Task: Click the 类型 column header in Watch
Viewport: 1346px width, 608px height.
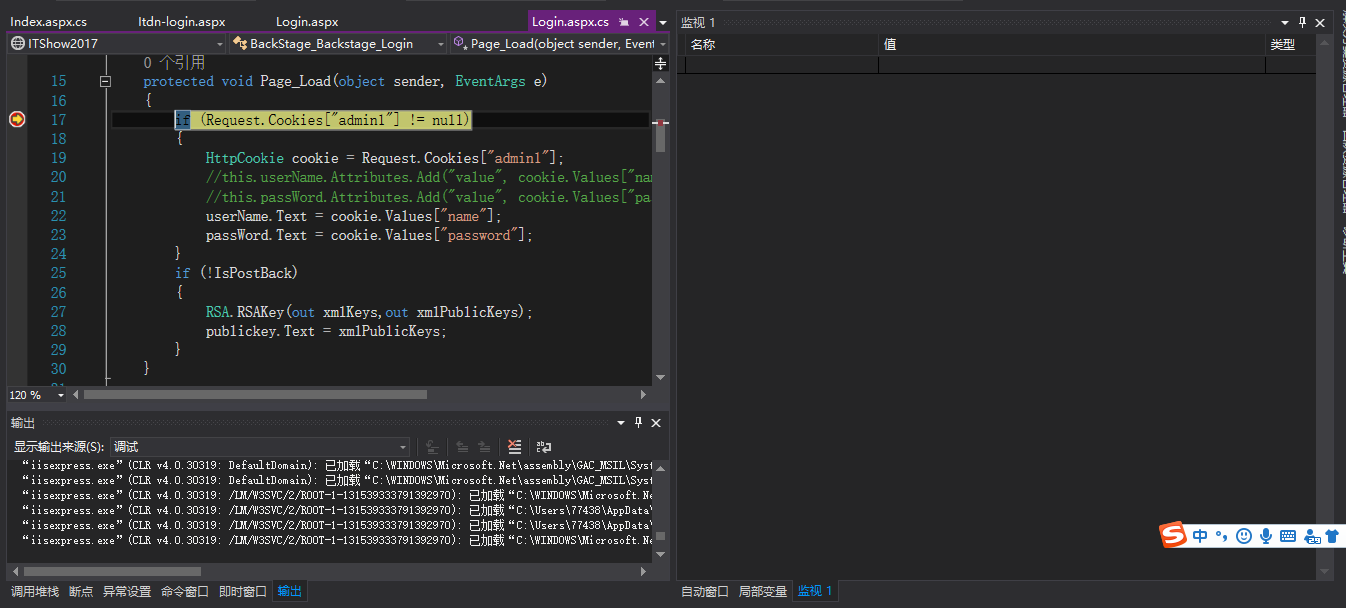Action: [1290, 44]
